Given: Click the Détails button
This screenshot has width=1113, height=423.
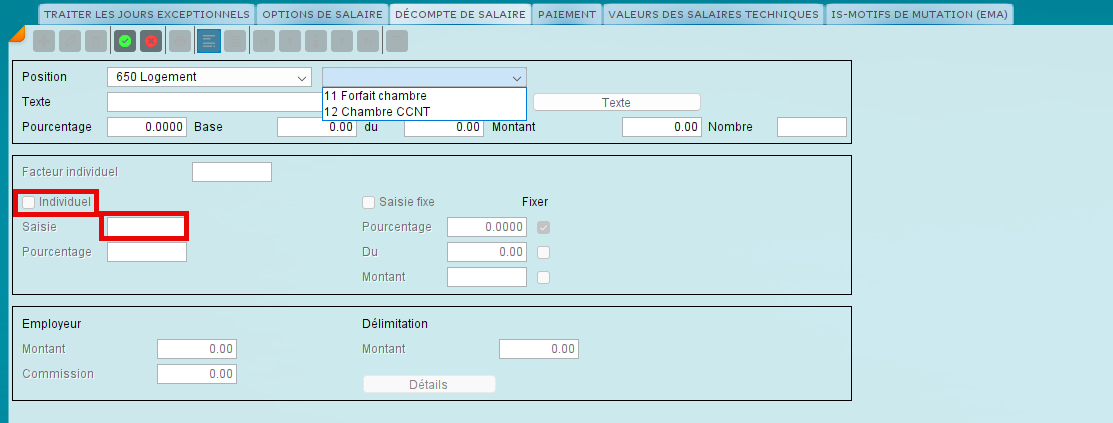Looking at the screenshot, I should point(429,384).
